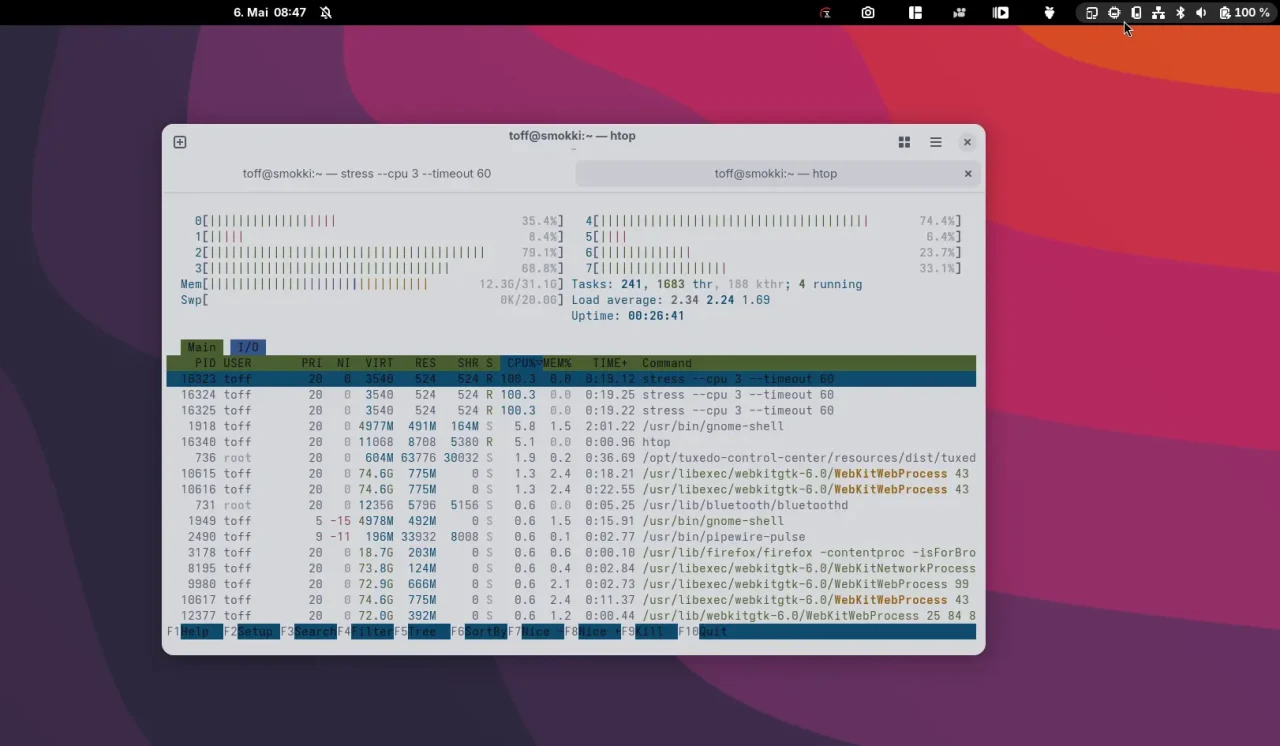Click the wired network icon in tray

pos(1158,13)
